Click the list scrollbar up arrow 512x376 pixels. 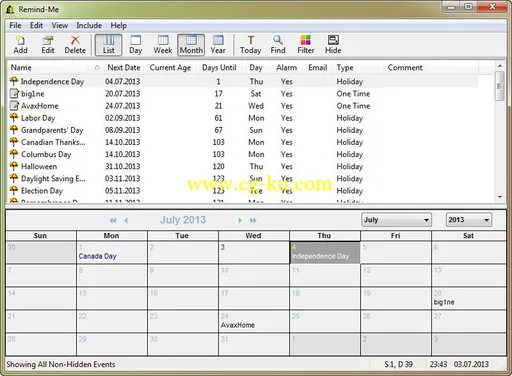pos(500,66)
